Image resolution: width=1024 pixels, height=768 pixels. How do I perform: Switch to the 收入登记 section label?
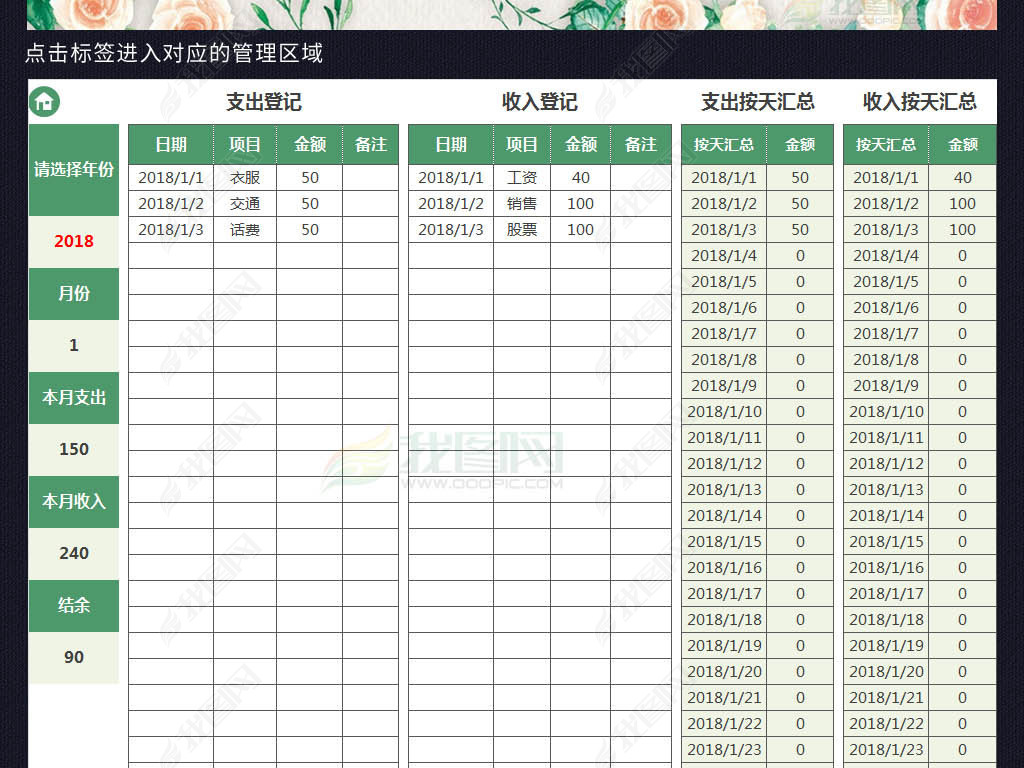(x=539, y=102)
